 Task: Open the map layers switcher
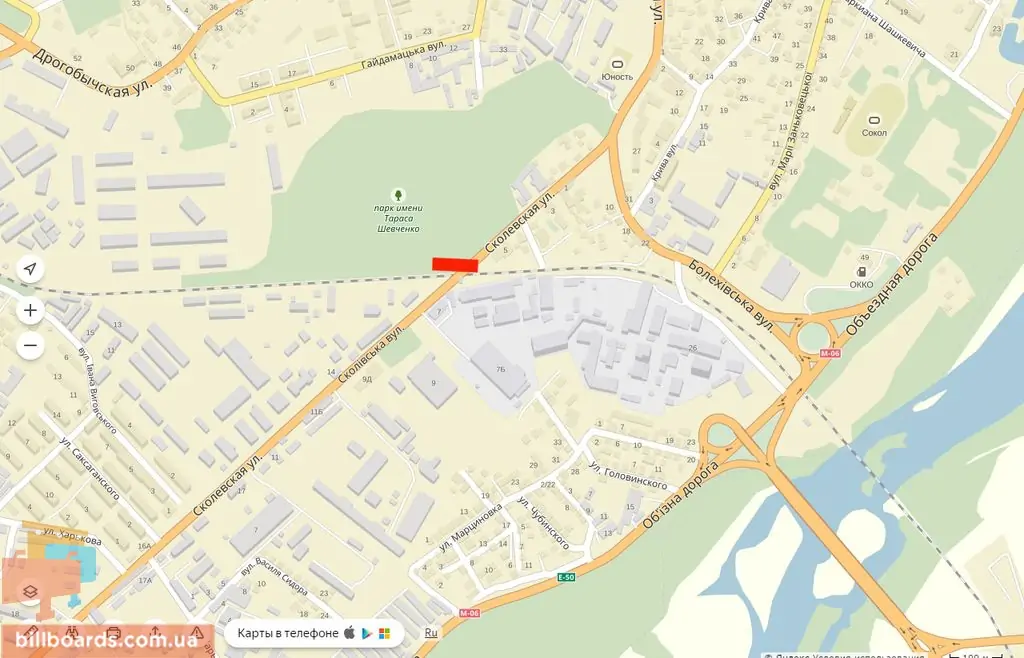(x=31, y=591)
